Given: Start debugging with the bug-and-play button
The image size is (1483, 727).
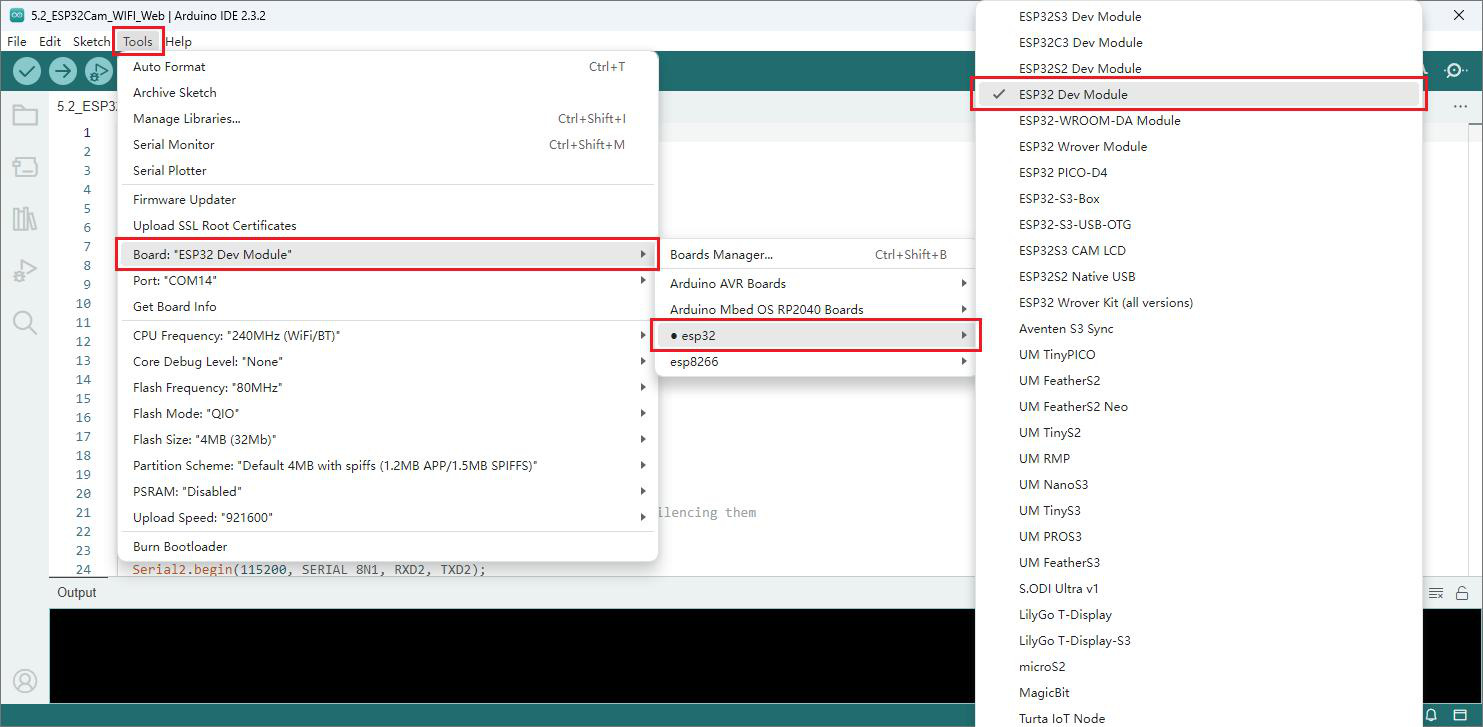Looking at the screenshot, I should point(98,71).
